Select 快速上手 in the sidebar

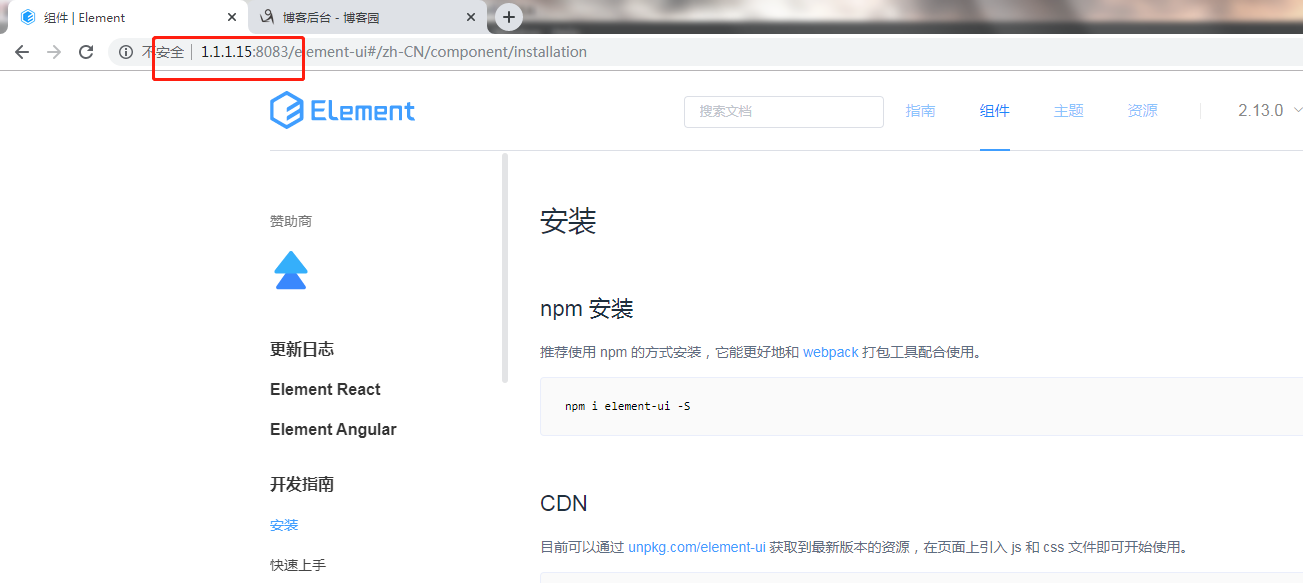(x=298, y=565)
